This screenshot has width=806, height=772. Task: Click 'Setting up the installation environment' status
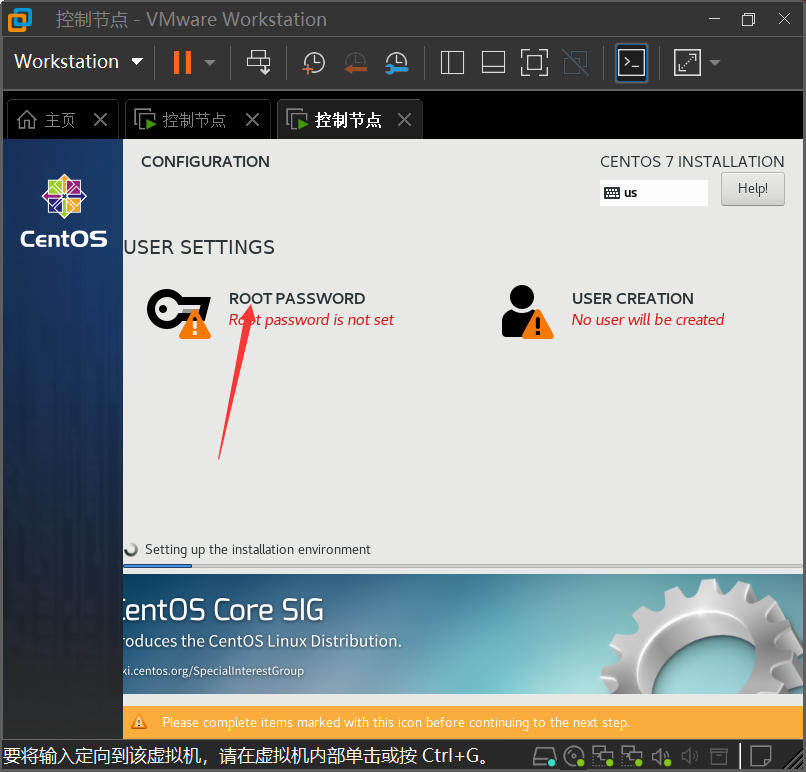[x=258, y=549]
